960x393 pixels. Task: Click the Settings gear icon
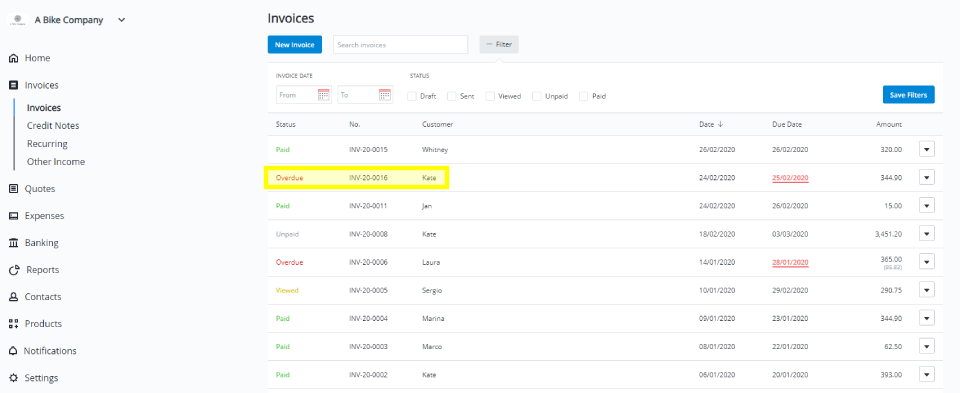point(13,378)
